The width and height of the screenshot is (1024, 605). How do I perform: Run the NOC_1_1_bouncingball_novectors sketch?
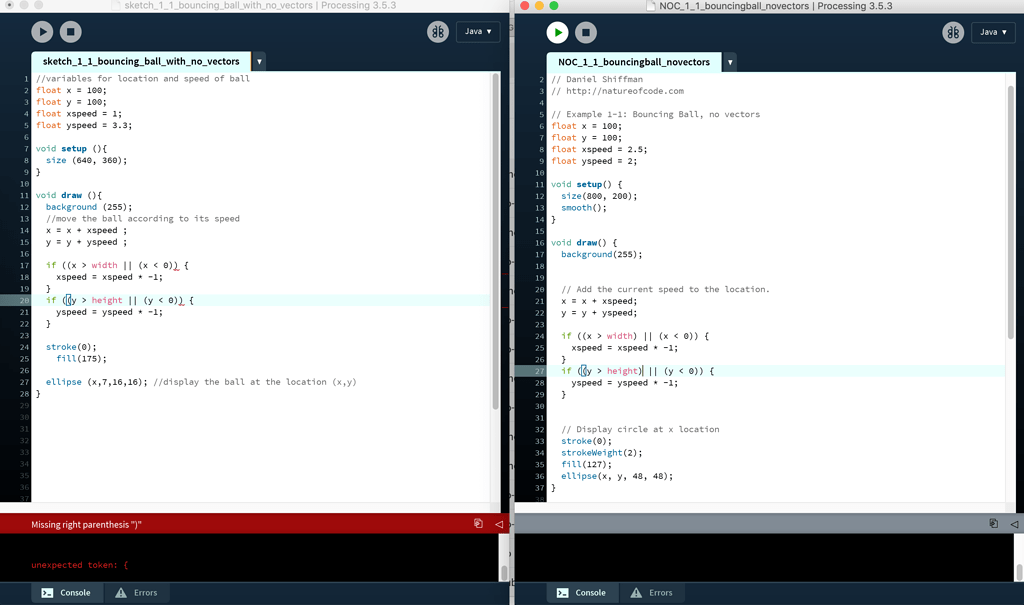pyautogui.click(x=557, y=32)
